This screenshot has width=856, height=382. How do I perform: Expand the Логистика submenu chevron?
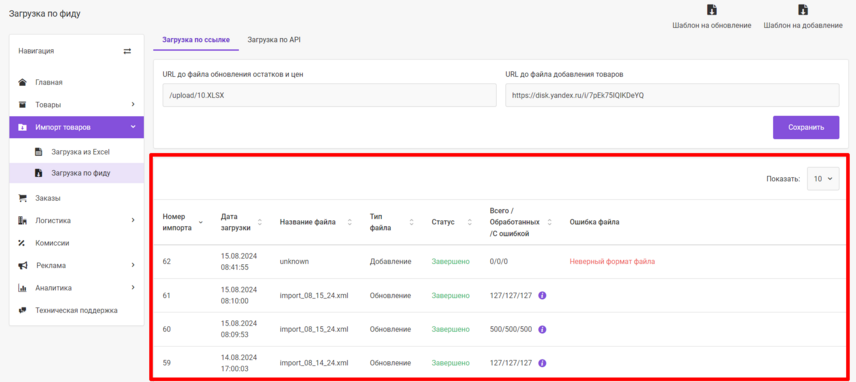tap(133, 220)
